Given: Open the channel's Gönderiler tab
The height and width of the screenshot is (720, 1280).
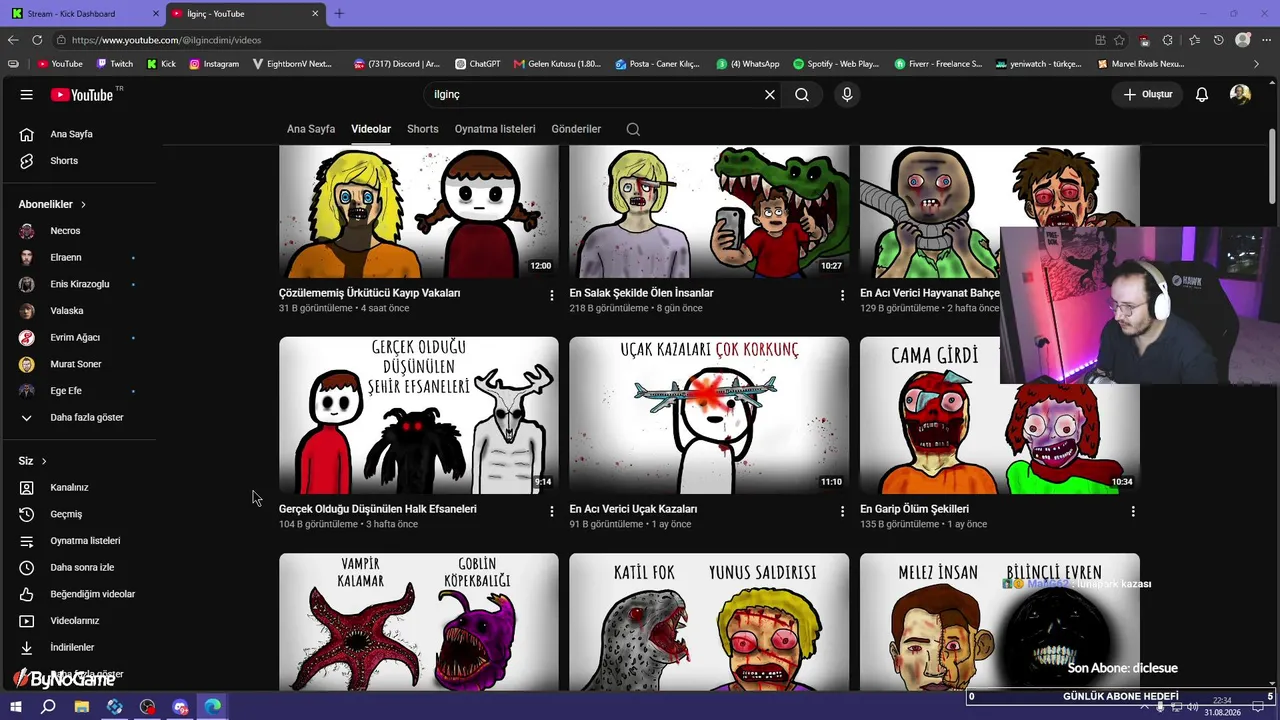Looking at the screenshot, I should pos(576,129).
